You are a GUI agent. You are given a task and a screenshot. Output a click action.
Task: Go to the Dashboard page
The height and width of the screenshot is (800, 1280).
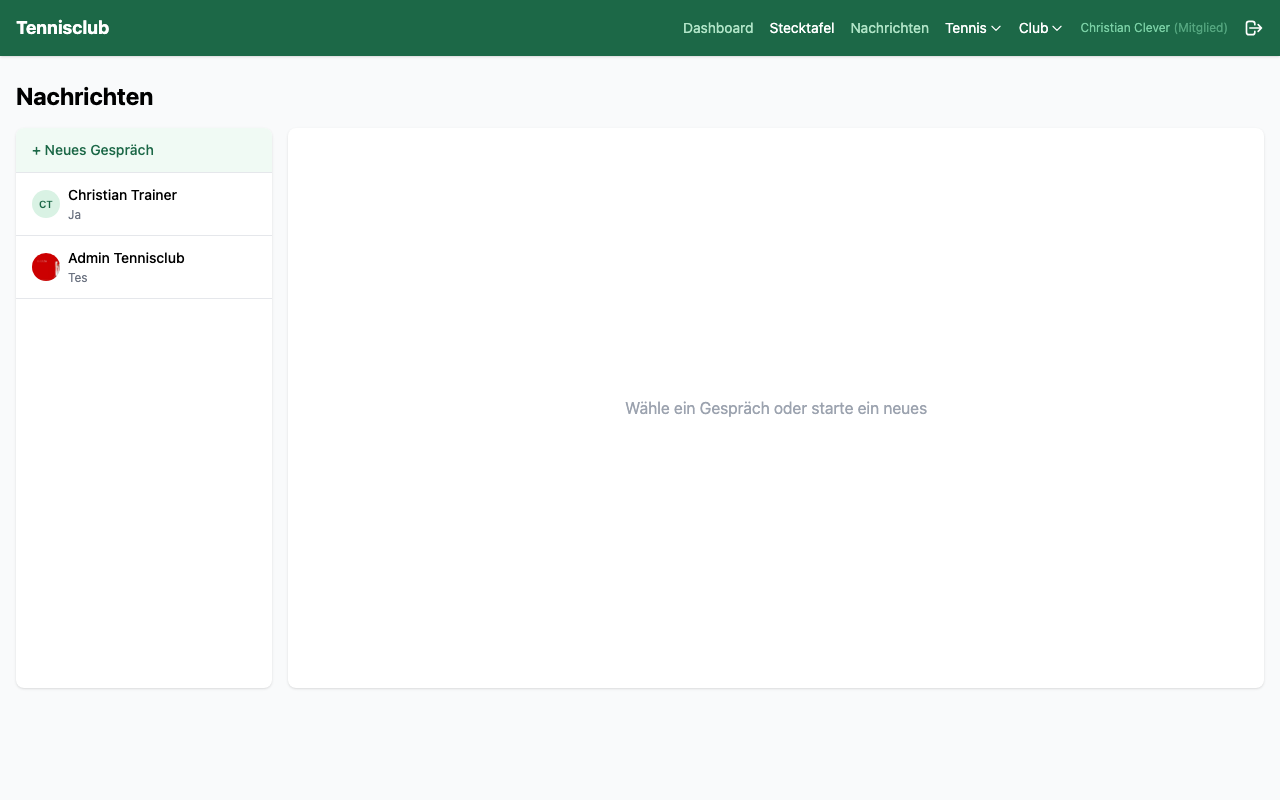tap(718, 28)
